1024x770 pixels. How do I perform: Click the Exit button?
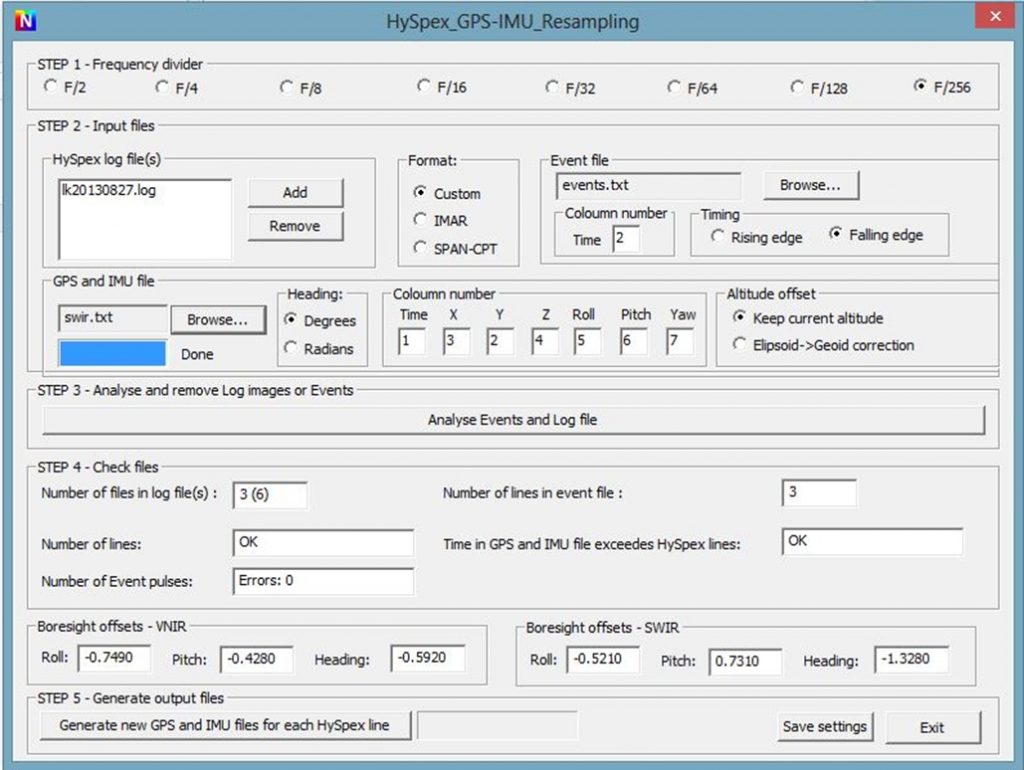tap(932, 727)
